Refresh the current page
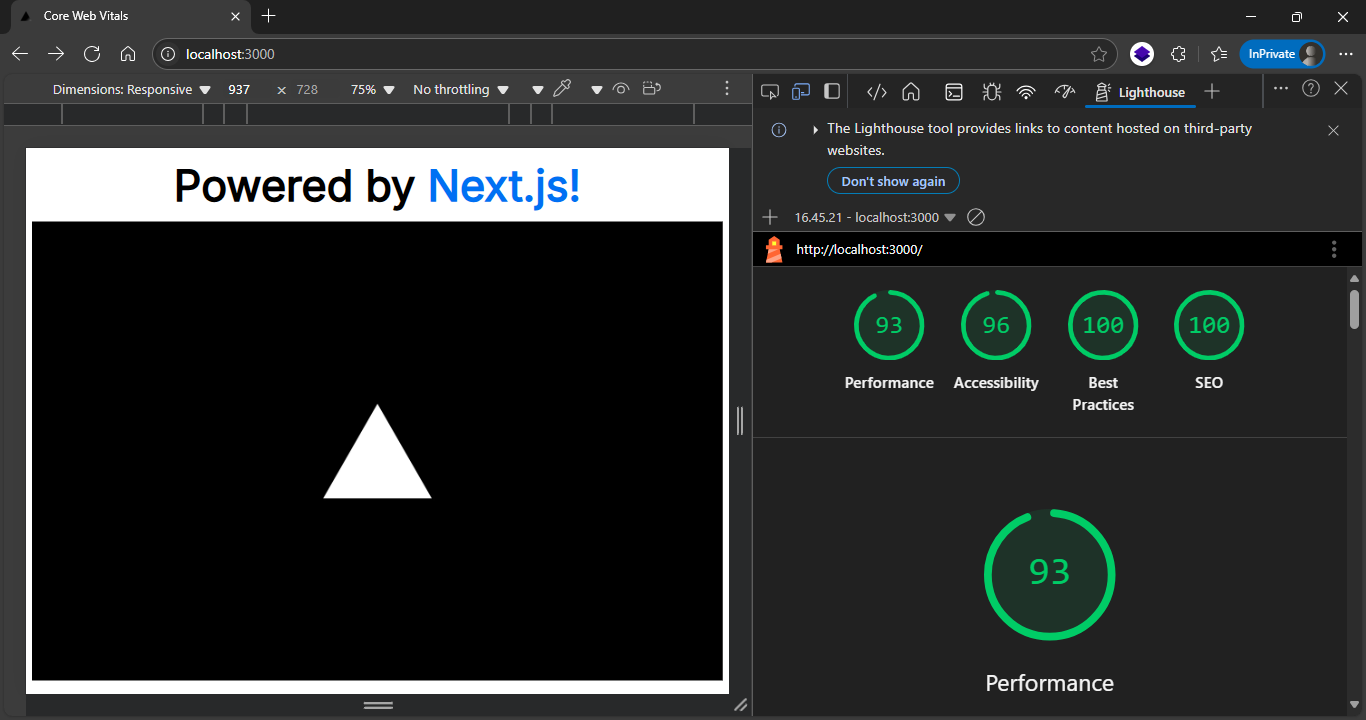This screenshot has height=720, width=1366. (92, 54)
